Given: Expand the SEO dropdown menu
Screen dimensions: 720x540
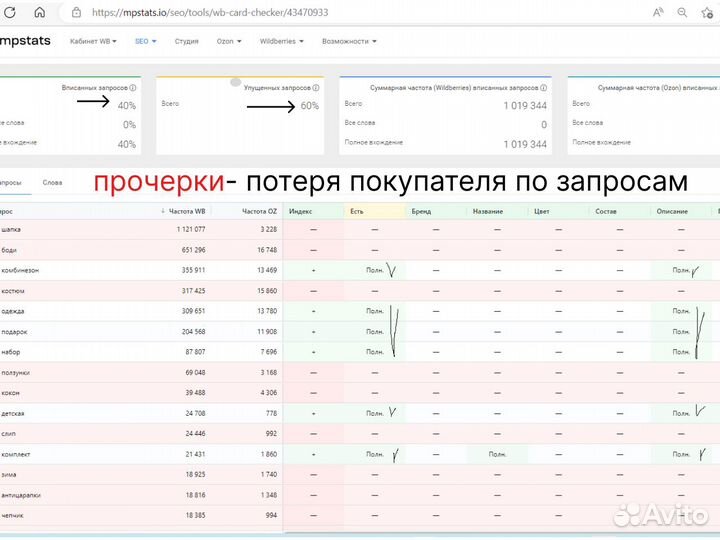Looking at the screenshot, I should click(146, 41).
